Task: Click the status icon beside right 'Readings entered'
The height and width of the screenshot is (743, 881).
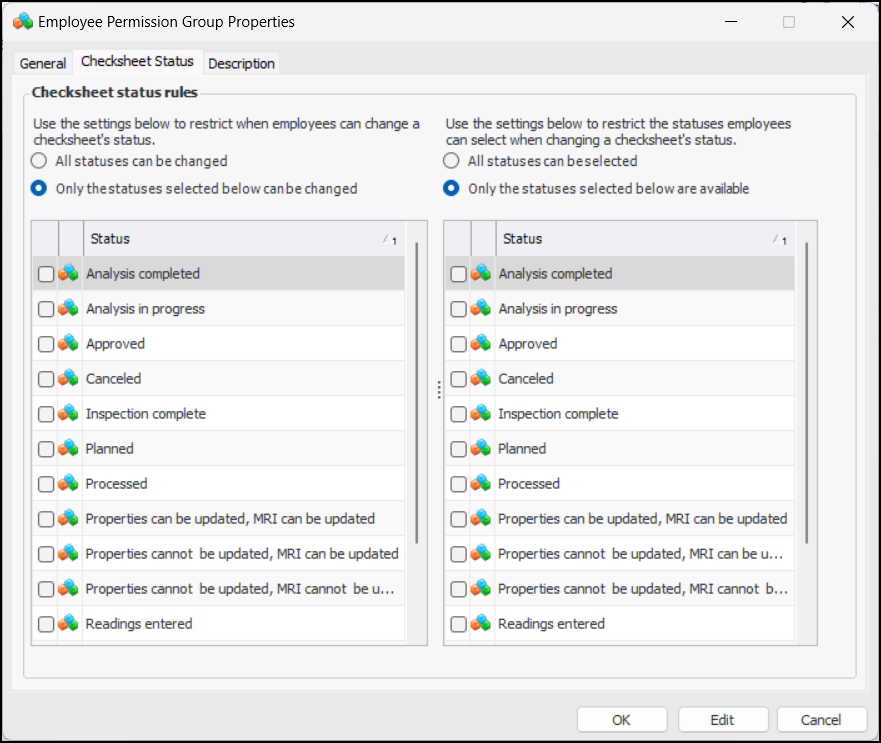Action: pos(482,623)
